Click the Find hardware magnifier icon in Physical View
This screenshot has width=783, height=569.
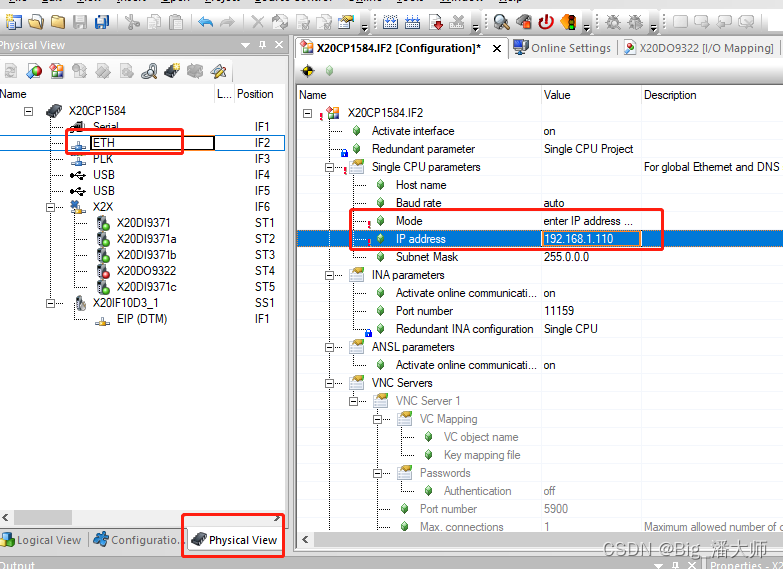[x=149, y=71]
